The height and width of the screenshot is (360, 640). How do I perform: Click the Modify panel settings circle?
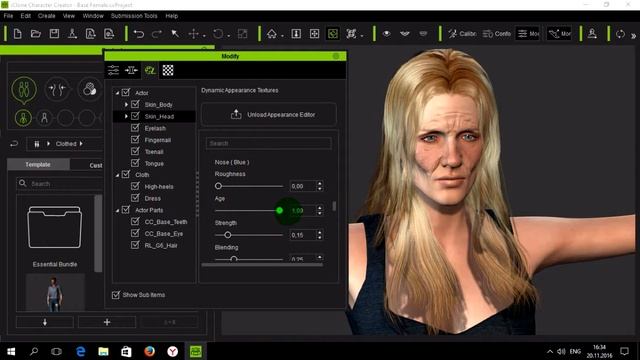[336, 56]
